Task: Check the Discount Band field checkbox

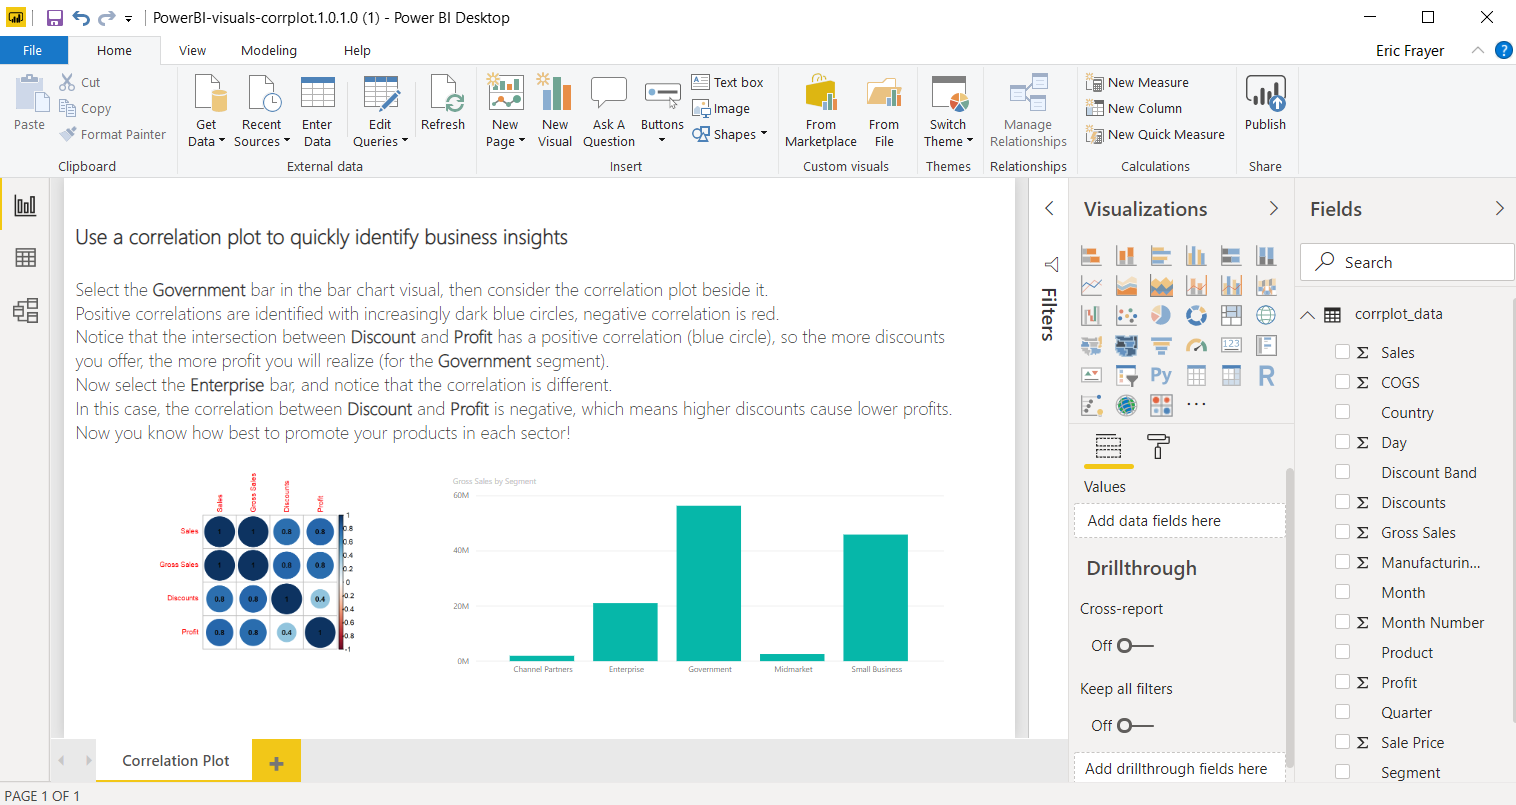Action: (1343, 472)
